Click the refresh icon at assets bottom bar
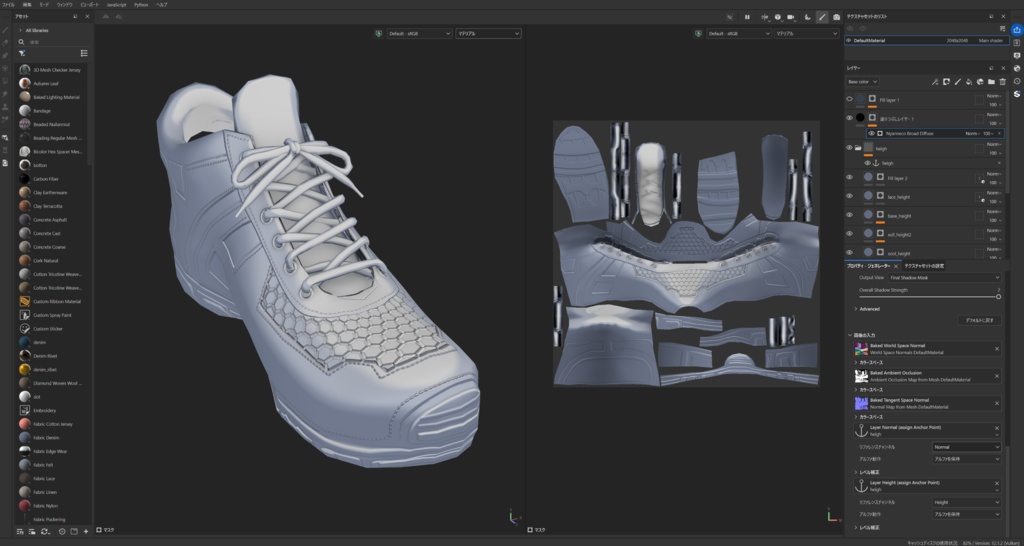Screen dimensions: 1024x546 click(x=44, y=532)
